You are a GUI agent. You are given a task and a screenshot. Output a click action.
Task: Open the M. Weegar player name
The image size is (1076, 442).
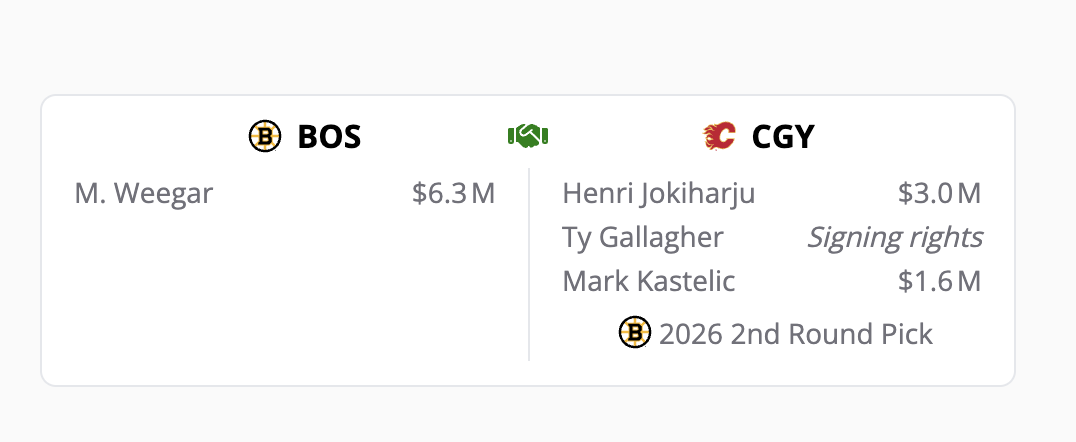pos(144,193)
